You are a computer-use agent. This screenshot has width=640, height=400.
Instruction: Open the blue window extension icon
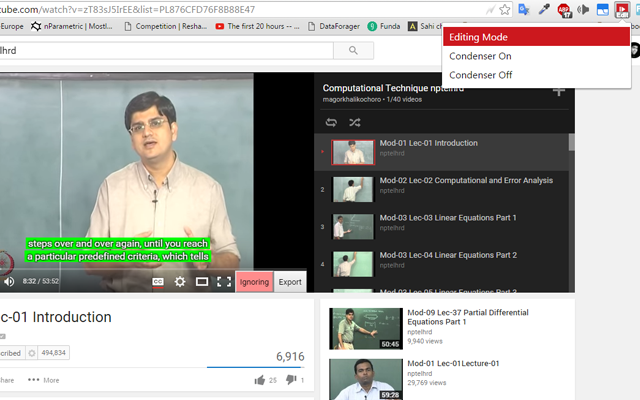pos(602,9)
